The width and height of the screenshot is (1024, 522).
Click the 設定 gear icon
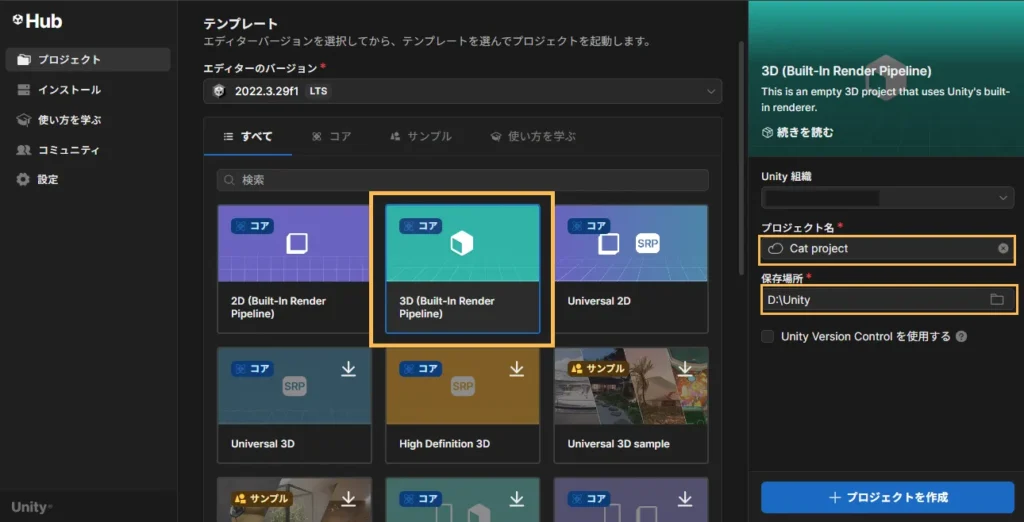(x=24, y=179)
